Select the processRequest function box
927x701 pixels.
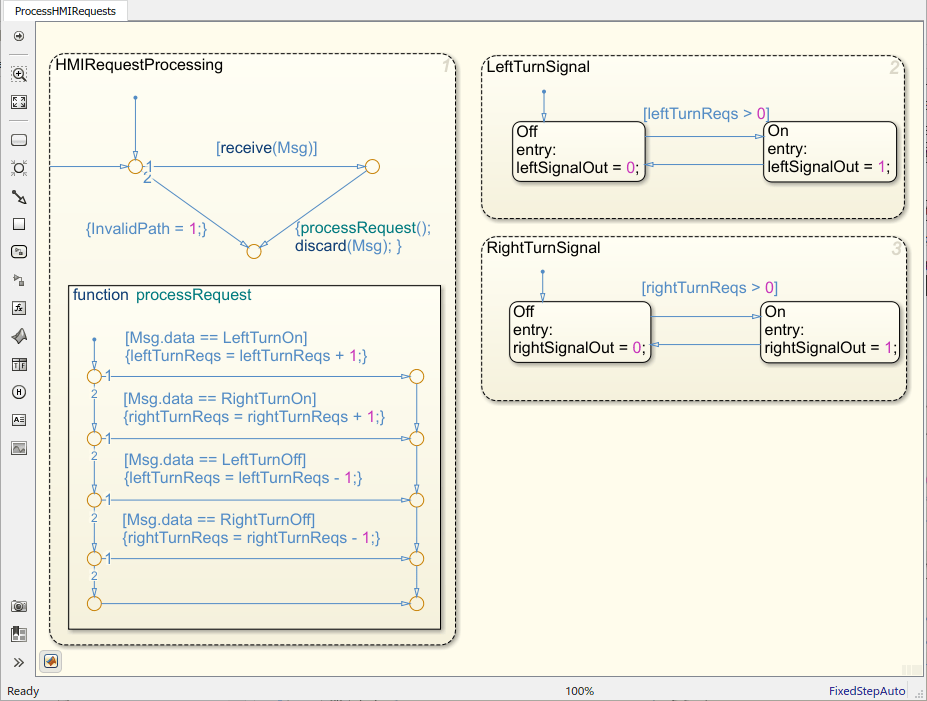pyautogui.click(x=255, y=457)
